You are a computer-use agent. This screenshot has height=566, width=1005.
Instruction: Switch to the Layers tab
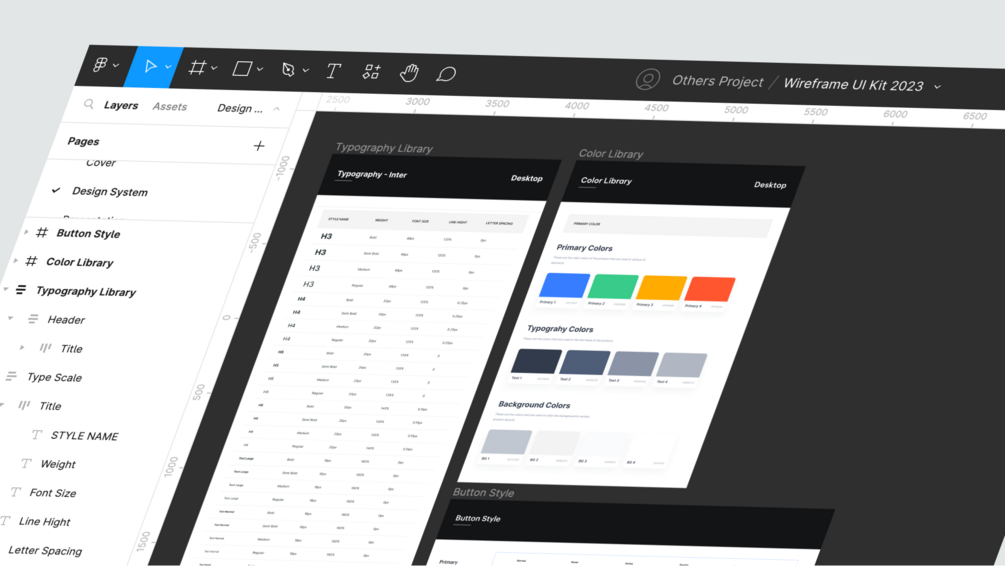tap(121, 105)
